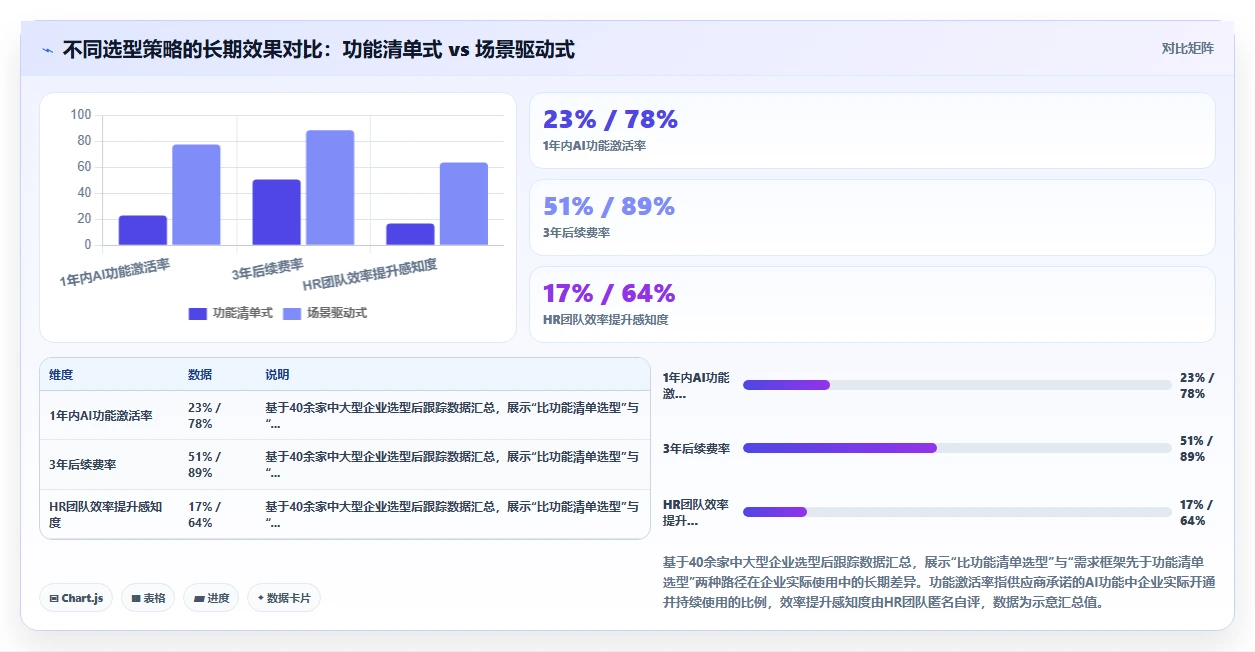Click the 数据卡片 chip

pos(284,598)
